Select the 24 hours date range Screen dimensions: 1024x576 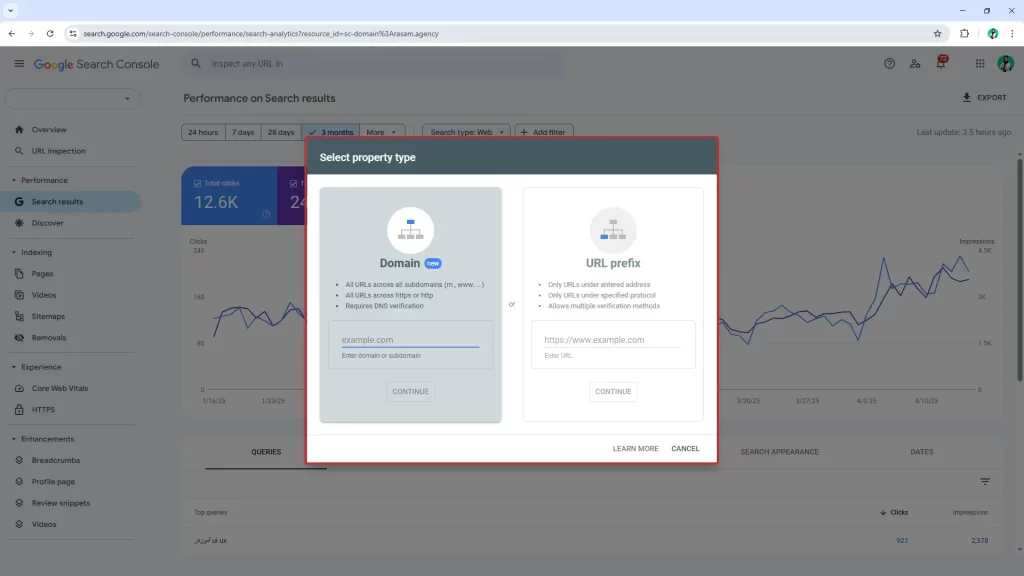203,132
